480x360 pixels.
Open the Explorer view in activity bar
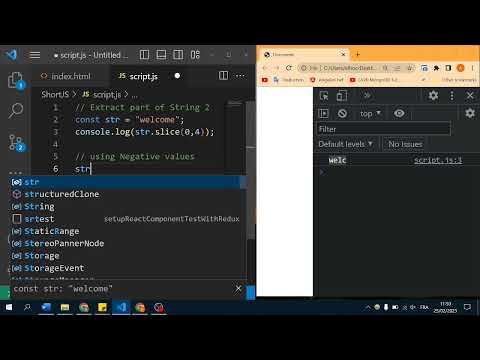tap(16, 80)
